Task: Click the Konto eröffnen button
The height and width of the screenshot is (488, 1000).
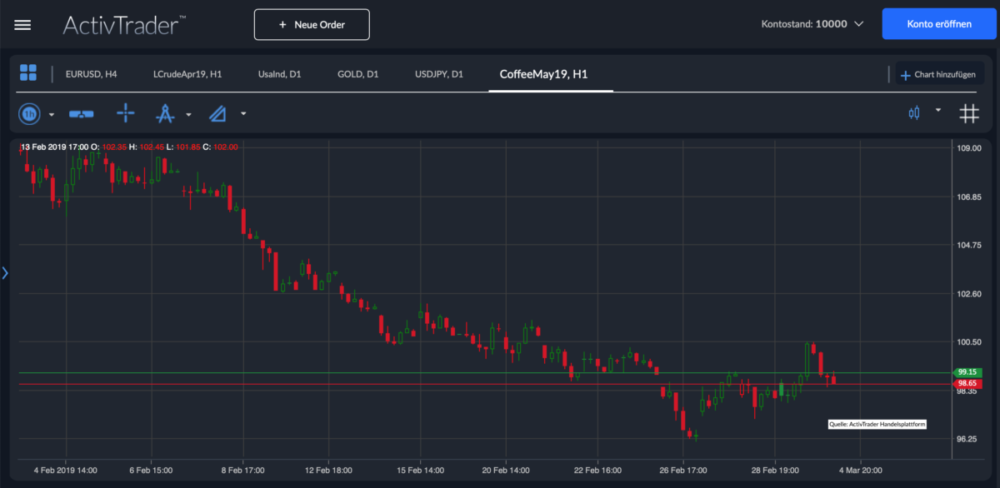Action: click(939, 24)
